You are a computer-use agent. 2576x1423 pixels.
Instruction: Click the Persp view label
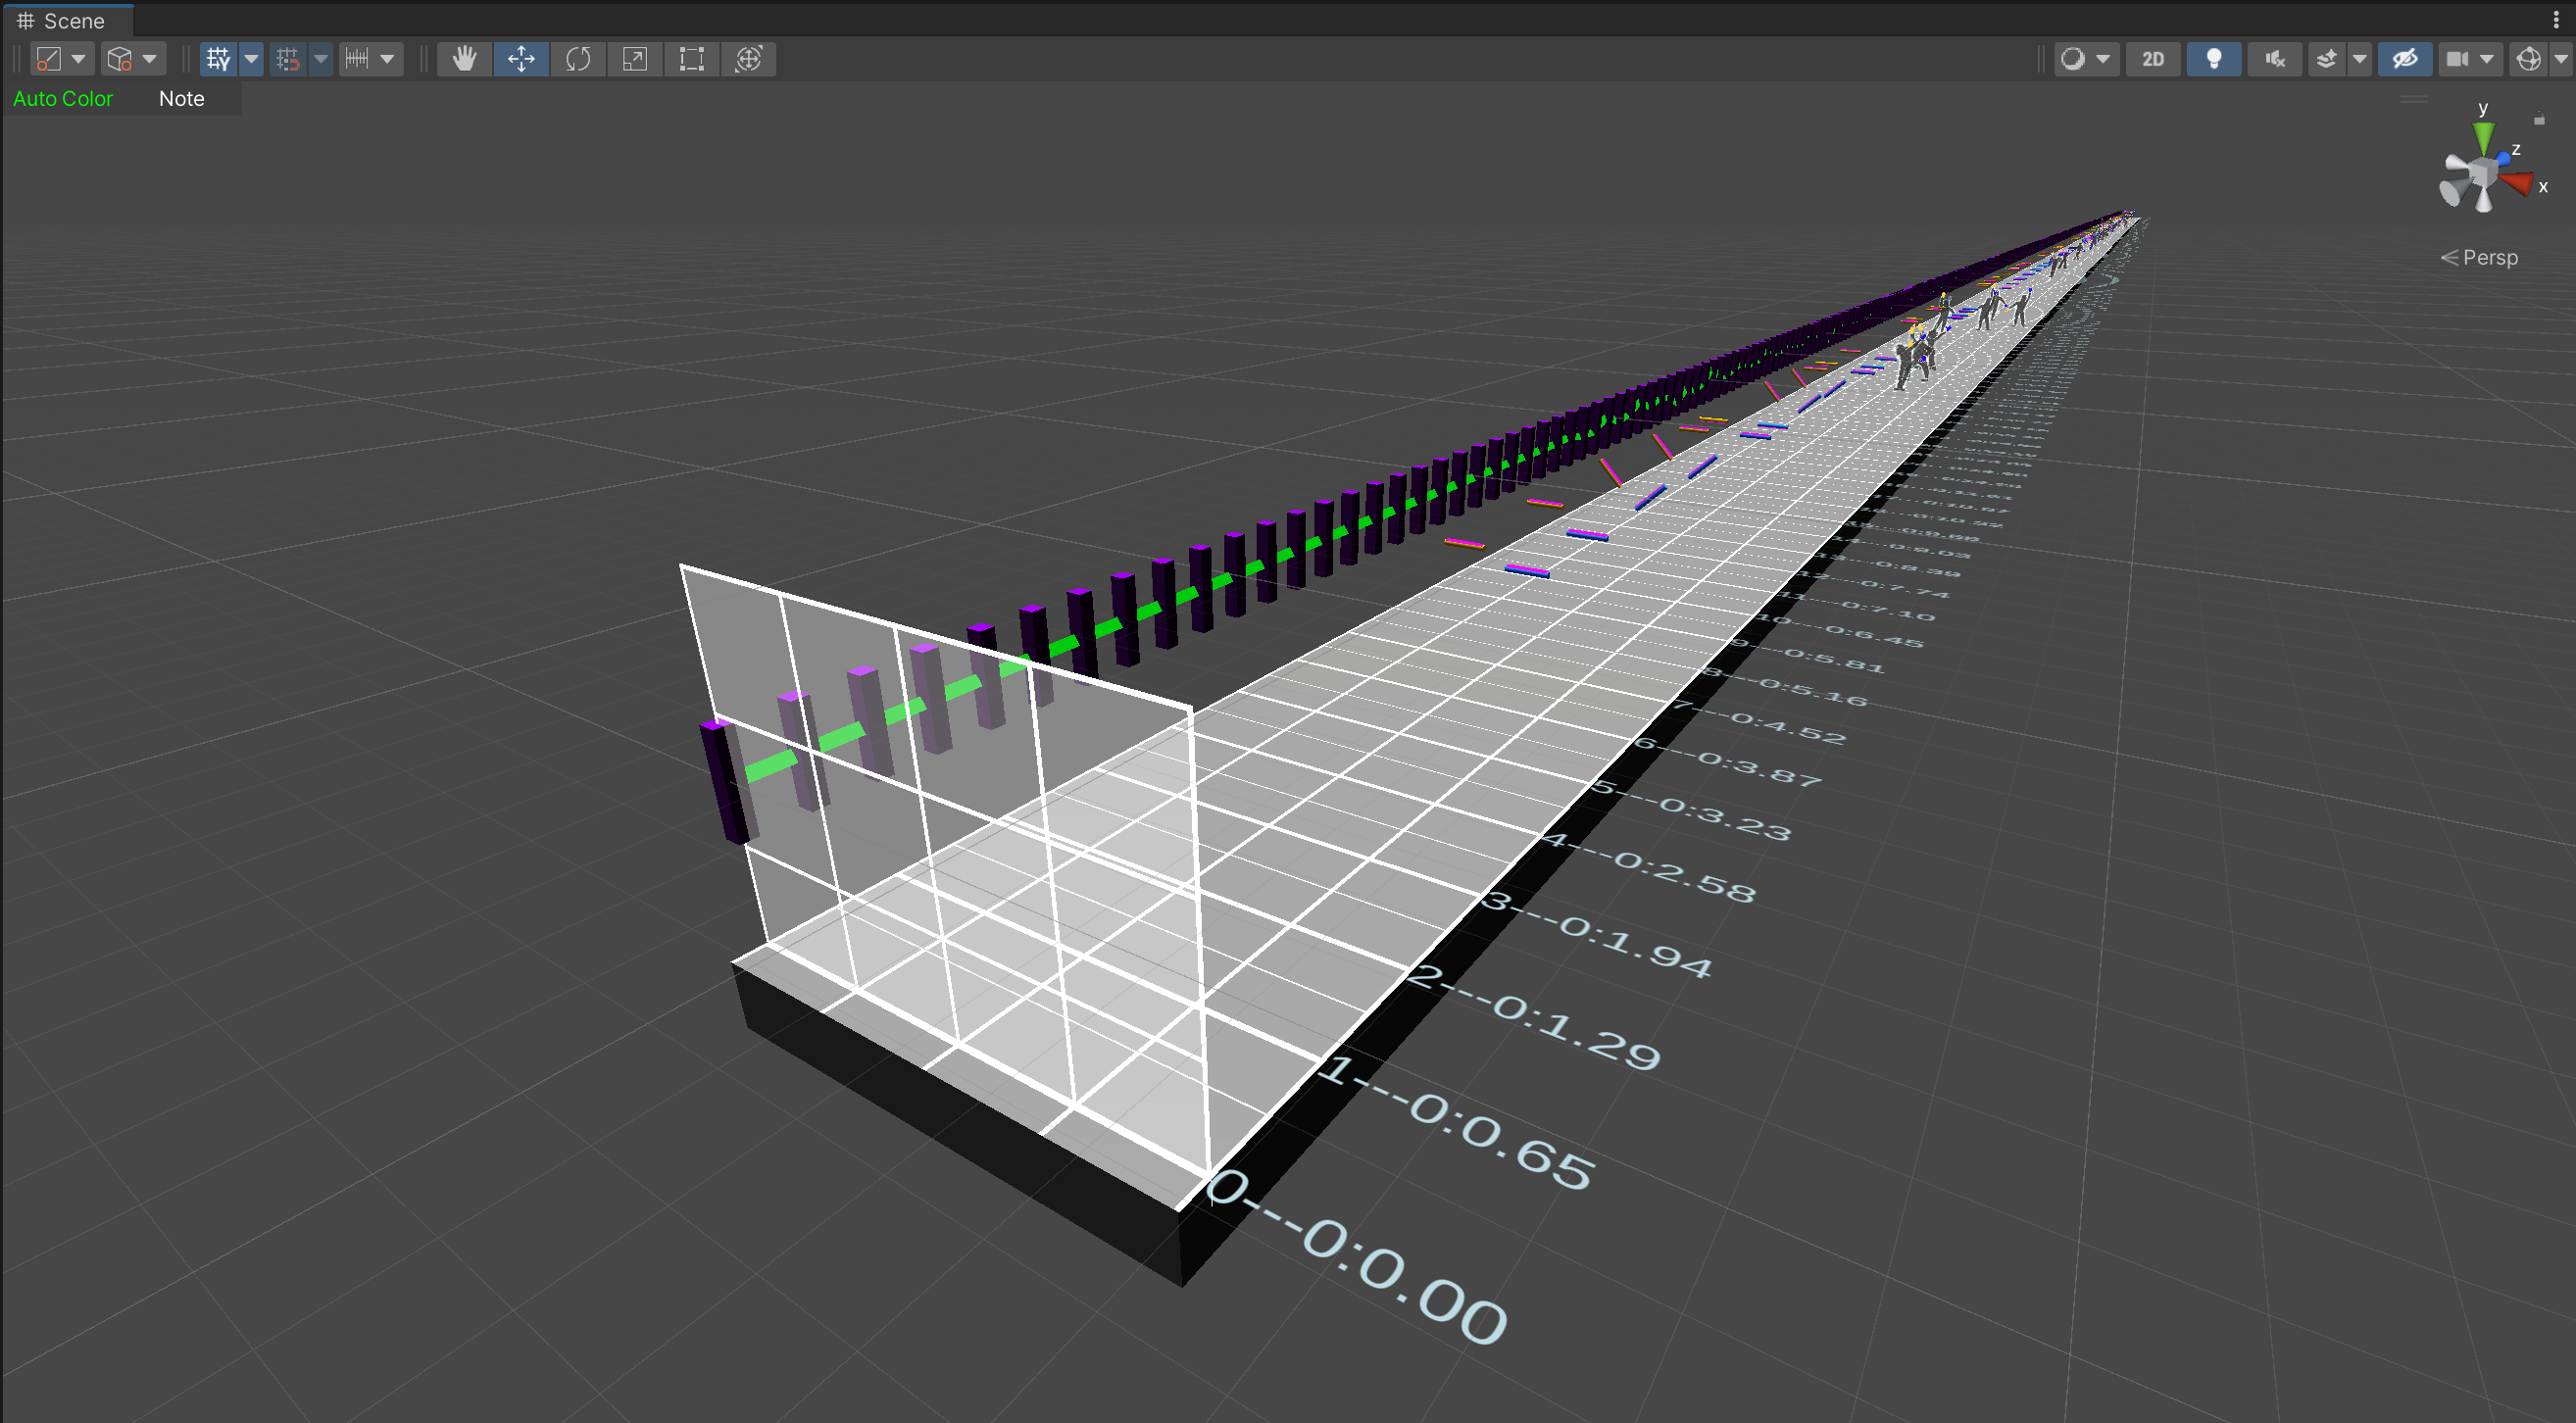tap(2488, 257)
